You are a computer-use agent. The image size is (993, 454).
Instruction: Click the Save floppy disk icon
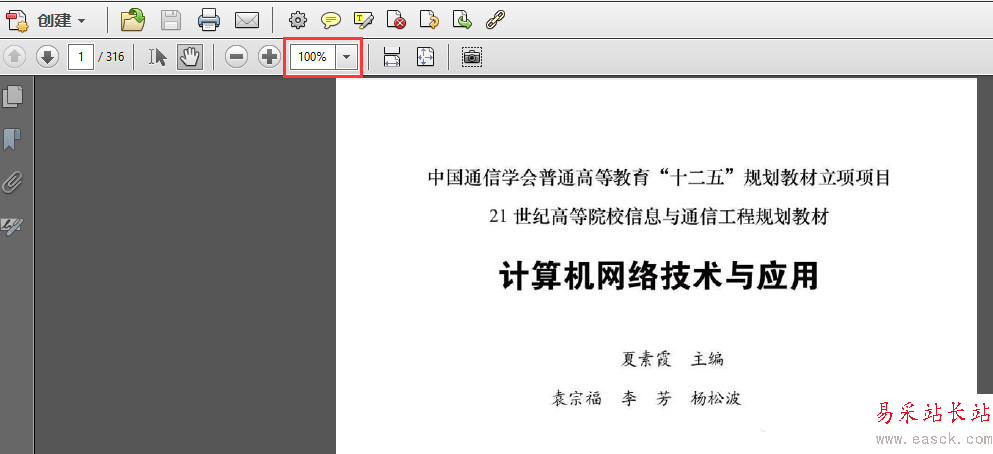coord(171,20)
